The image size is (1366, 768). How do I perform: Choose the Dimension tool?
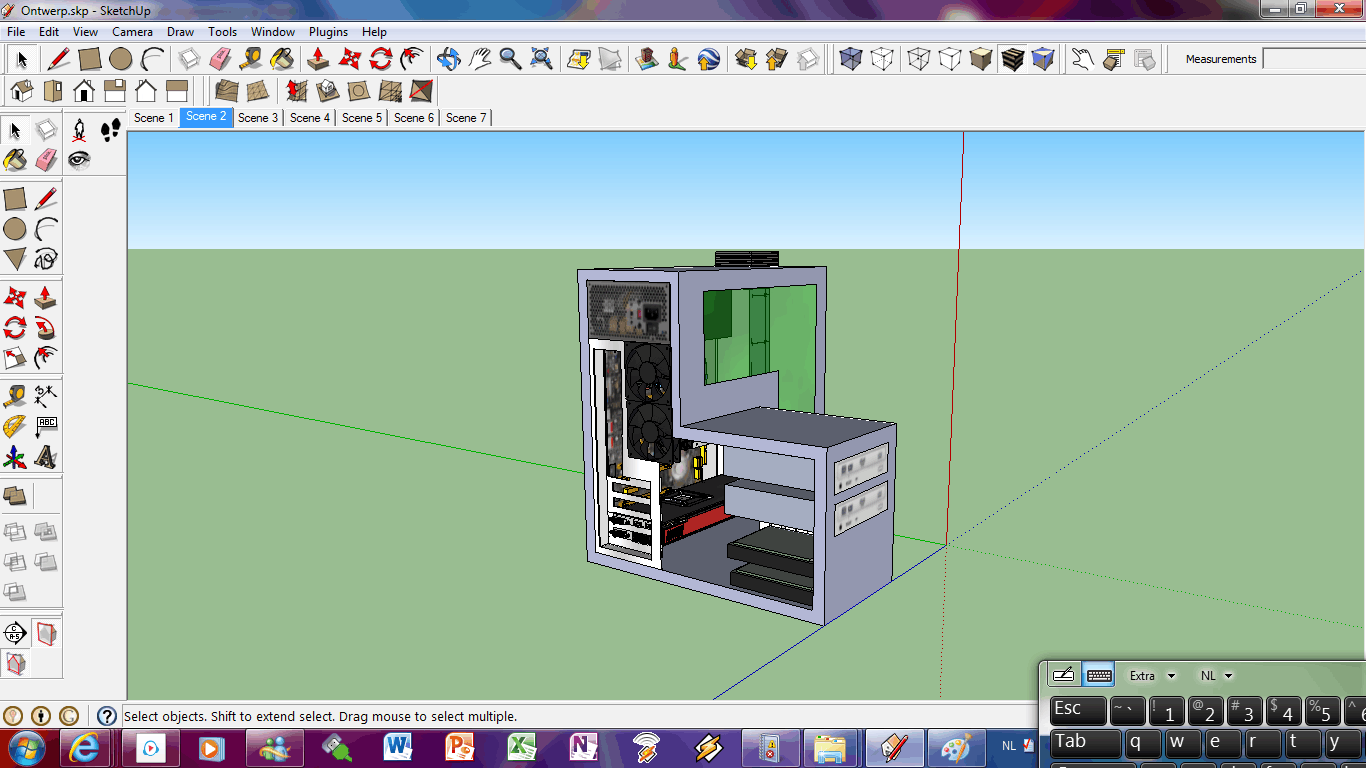(x=46, y=395)
